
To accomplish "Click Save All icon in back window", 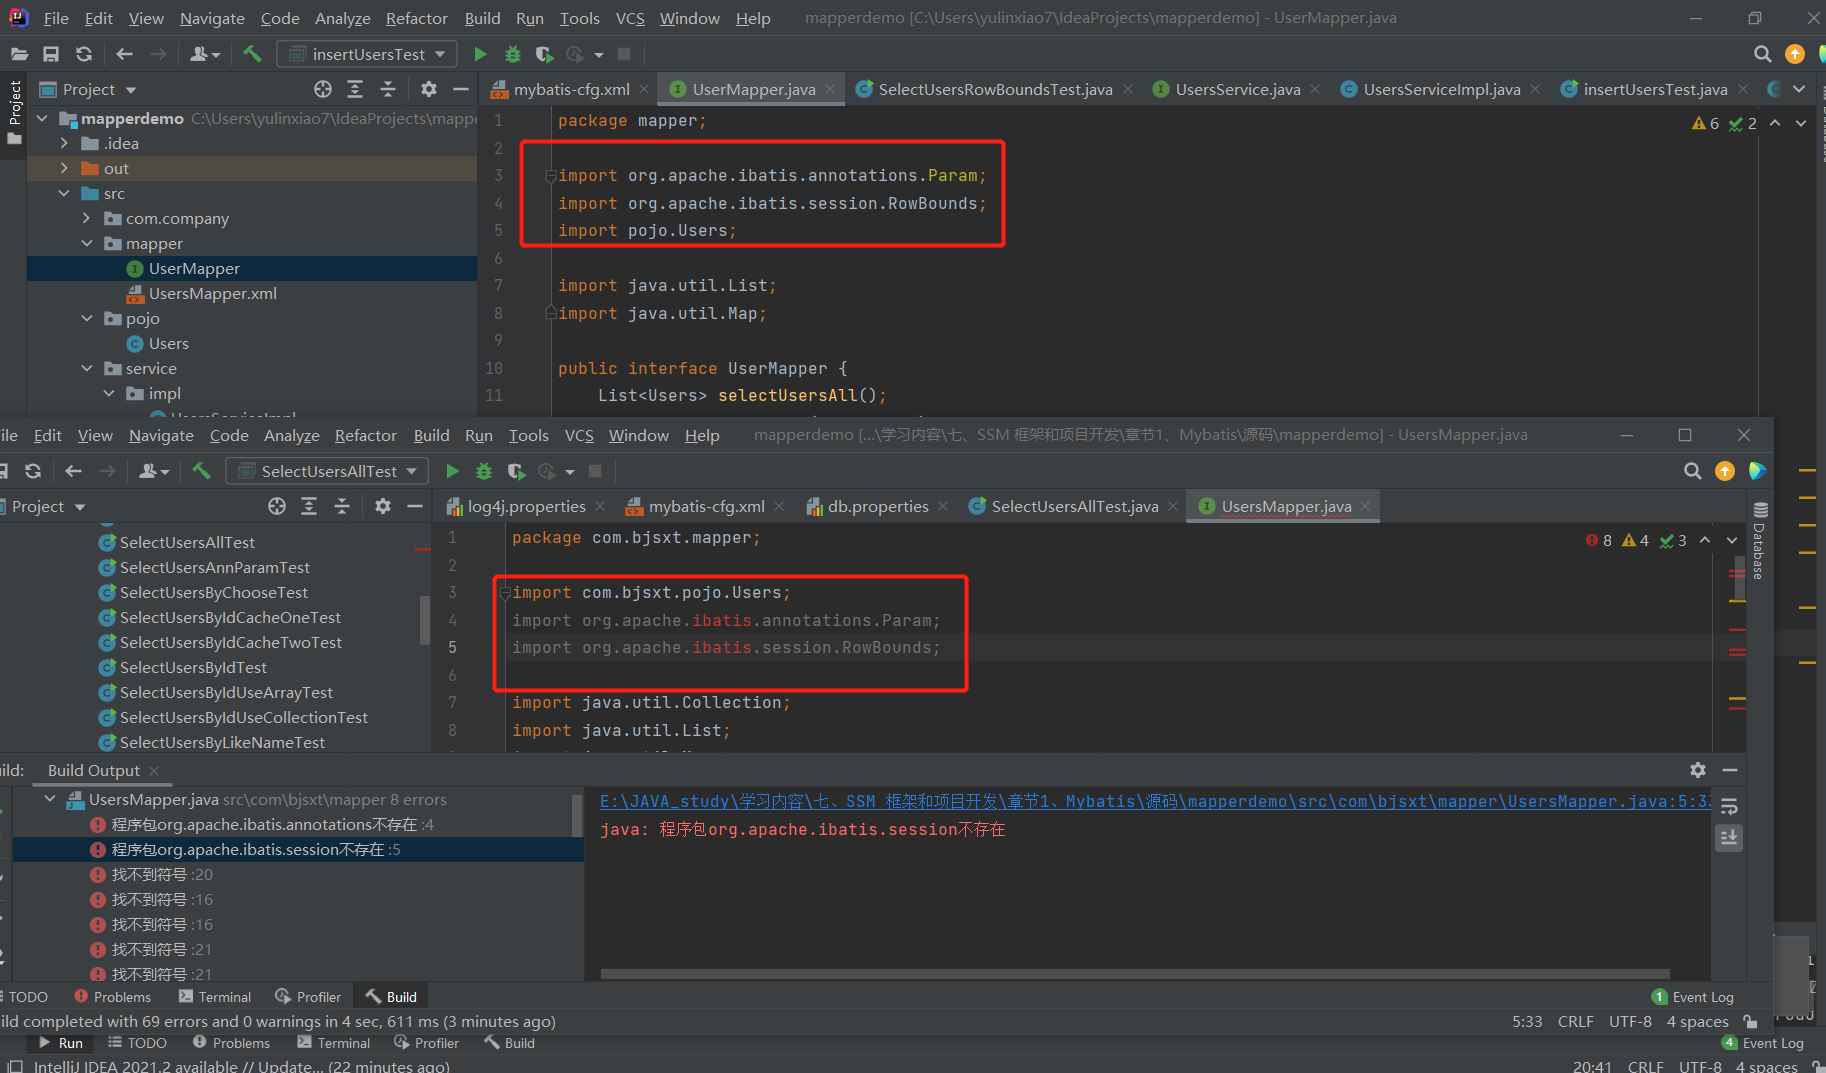I will coord(51,54).
